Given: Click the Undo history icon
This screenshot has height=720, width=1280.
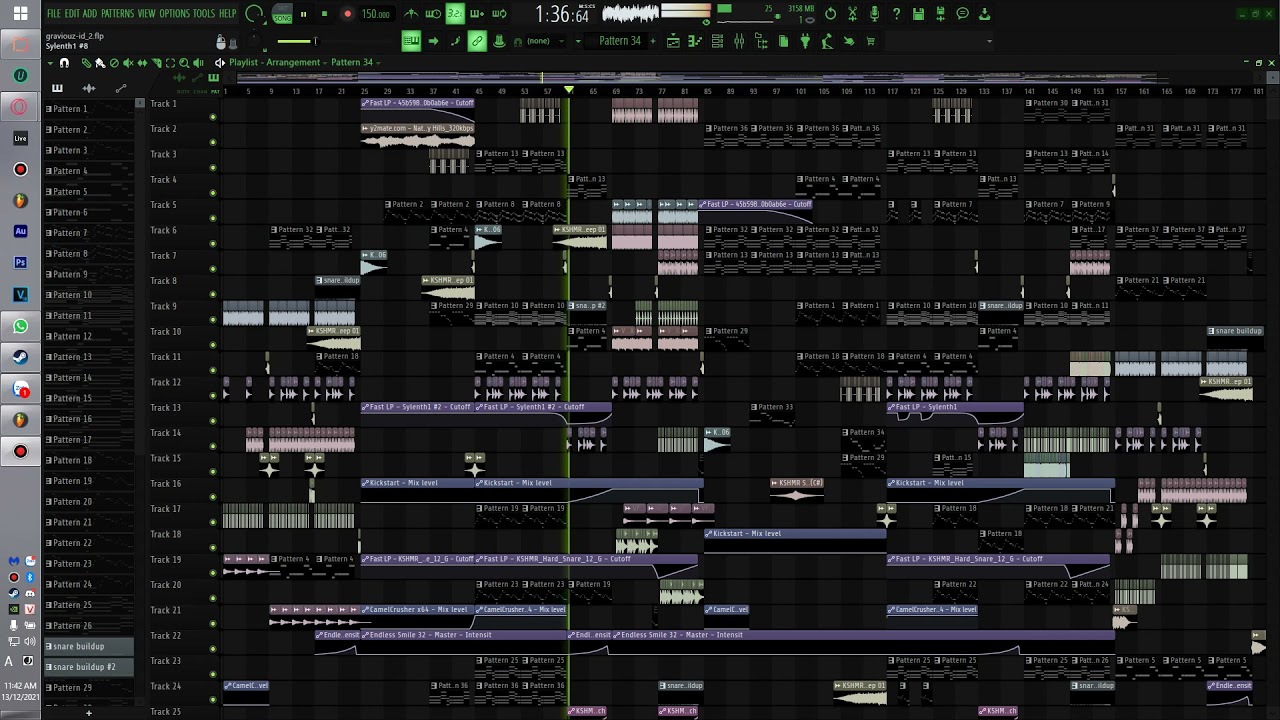Looking at the screenshot, I should click(x=830, y=14).
